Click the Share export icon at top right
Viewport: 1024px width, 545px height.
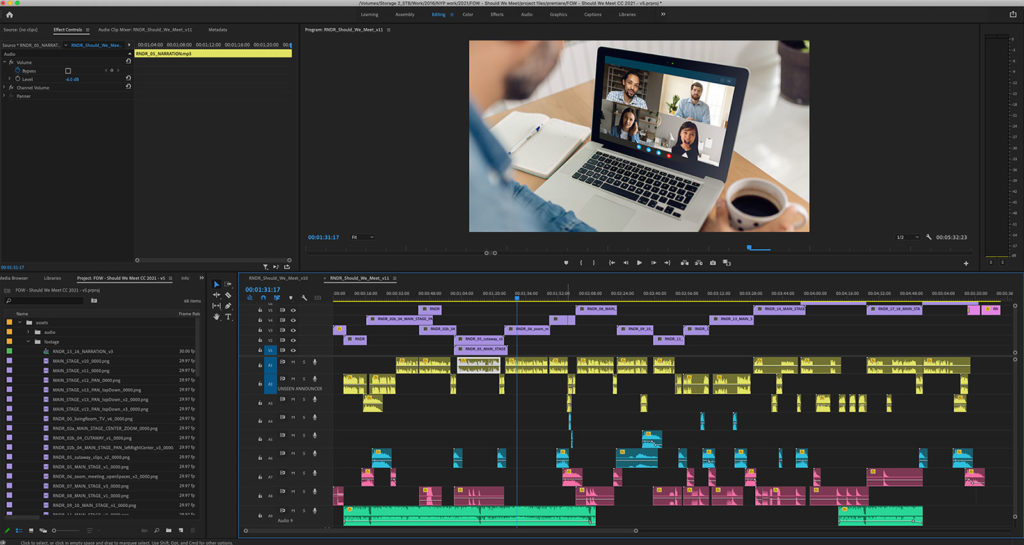tap(1013, 14)
